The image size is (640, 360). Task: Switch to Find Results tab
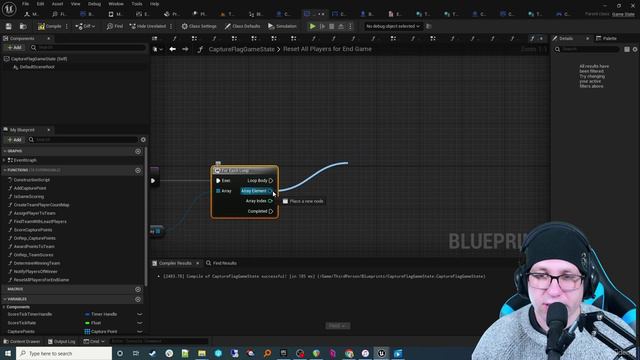pyautogui.click(x=222, y=263)
